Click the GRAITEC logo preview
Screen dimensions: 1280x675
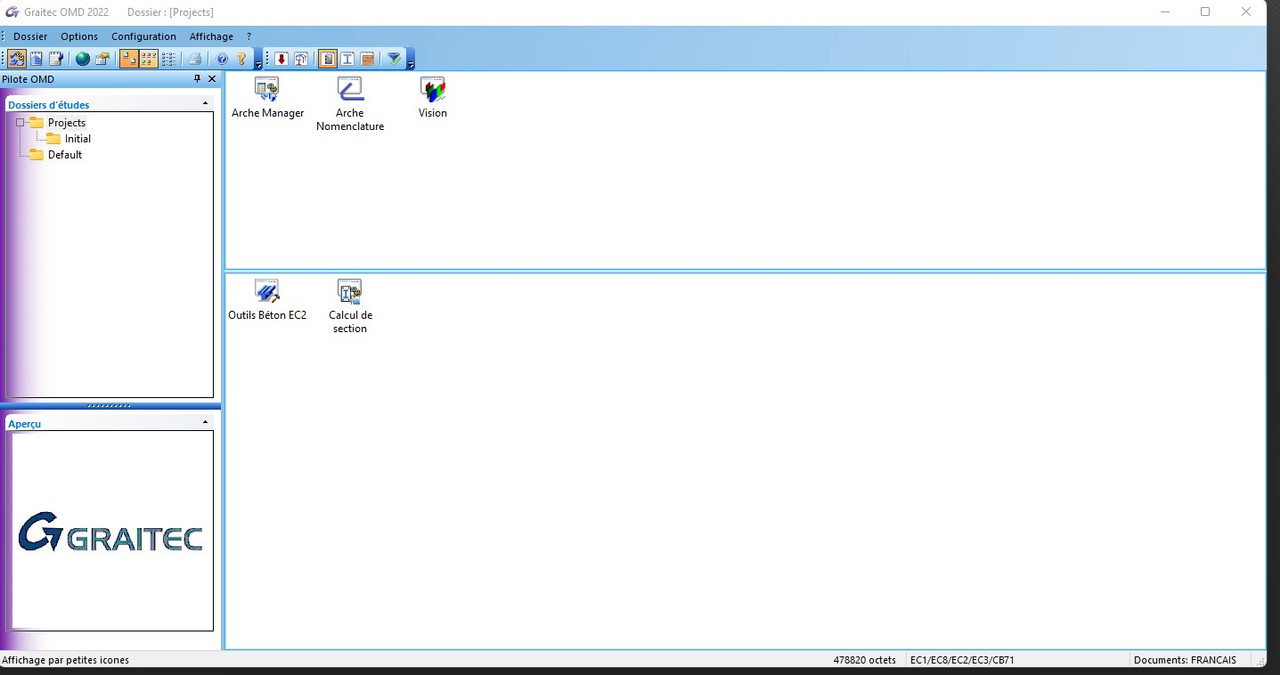tap(110, 532)
